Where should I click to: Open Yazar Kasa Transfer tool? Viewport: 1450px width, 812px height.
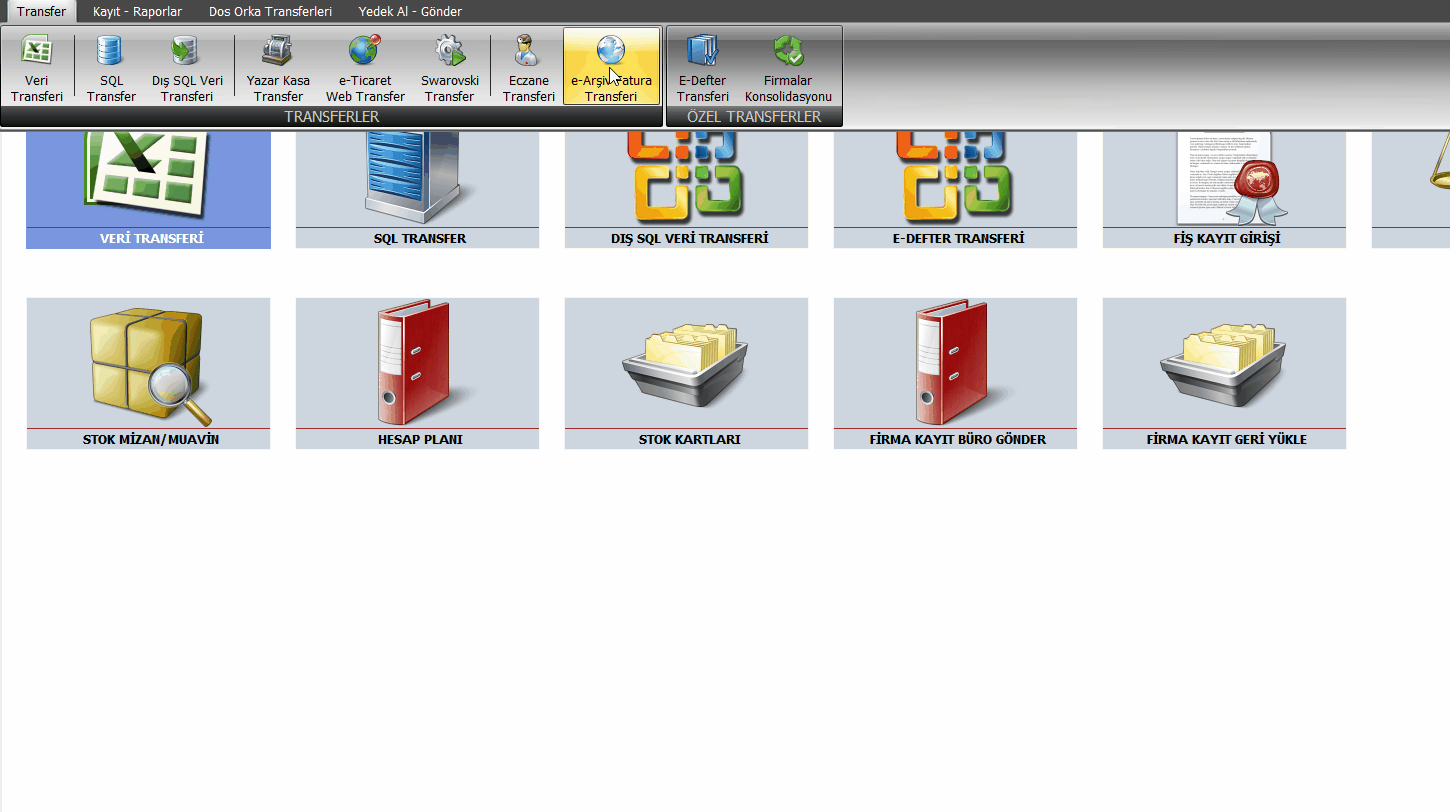pos(278,67)
